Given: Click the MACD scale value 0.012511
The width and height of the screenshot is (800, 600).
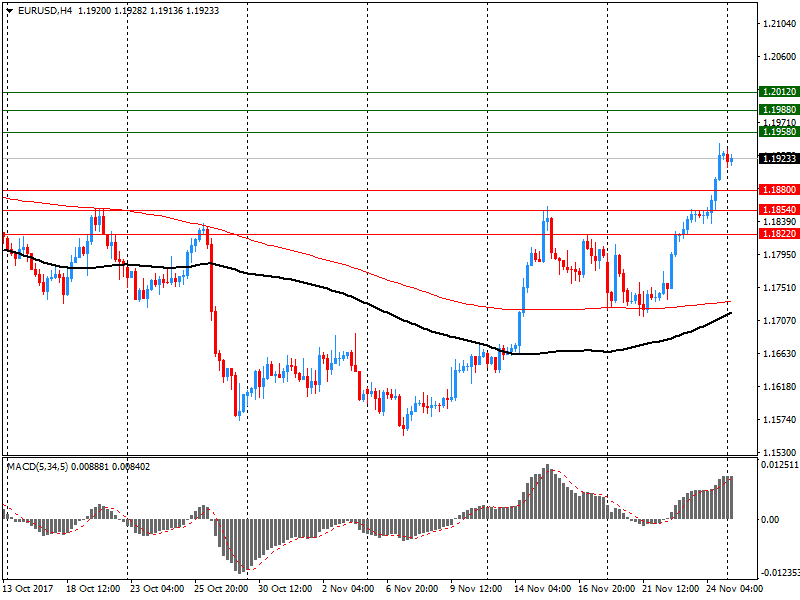Looking at the screenshot, I should click(780, 465).
